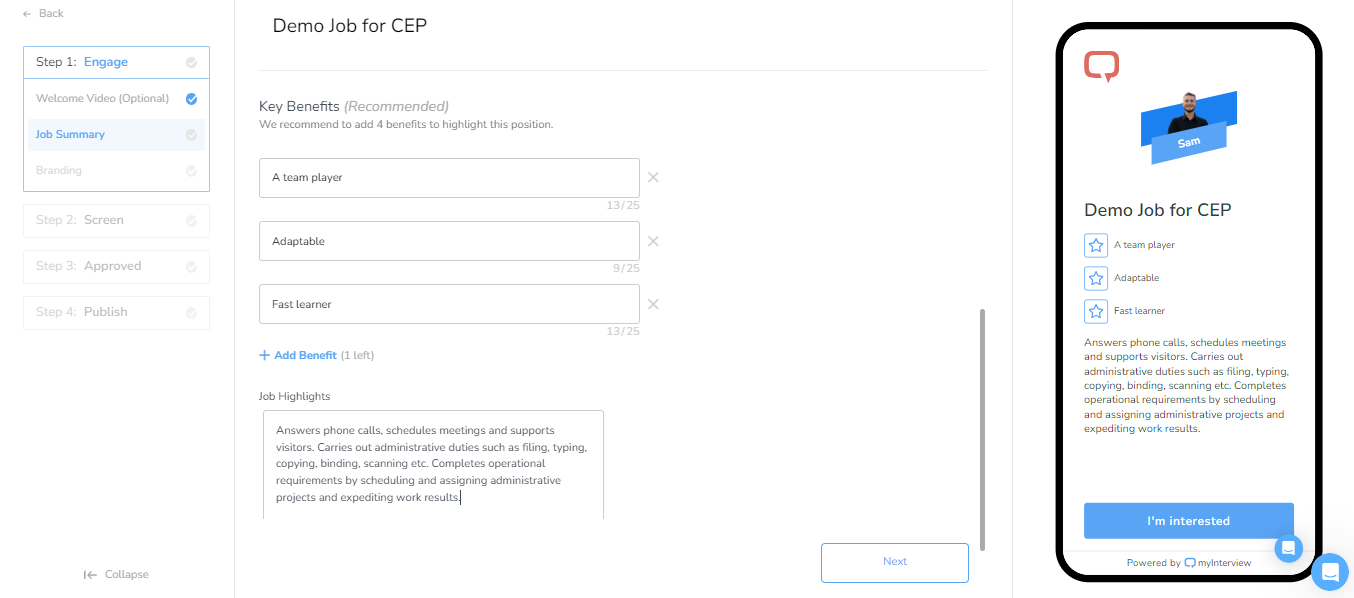Image resolution: width=1354 pixels, height=598 pixels.
Task: Click the Add Benefit link
Action: point(305,355)
